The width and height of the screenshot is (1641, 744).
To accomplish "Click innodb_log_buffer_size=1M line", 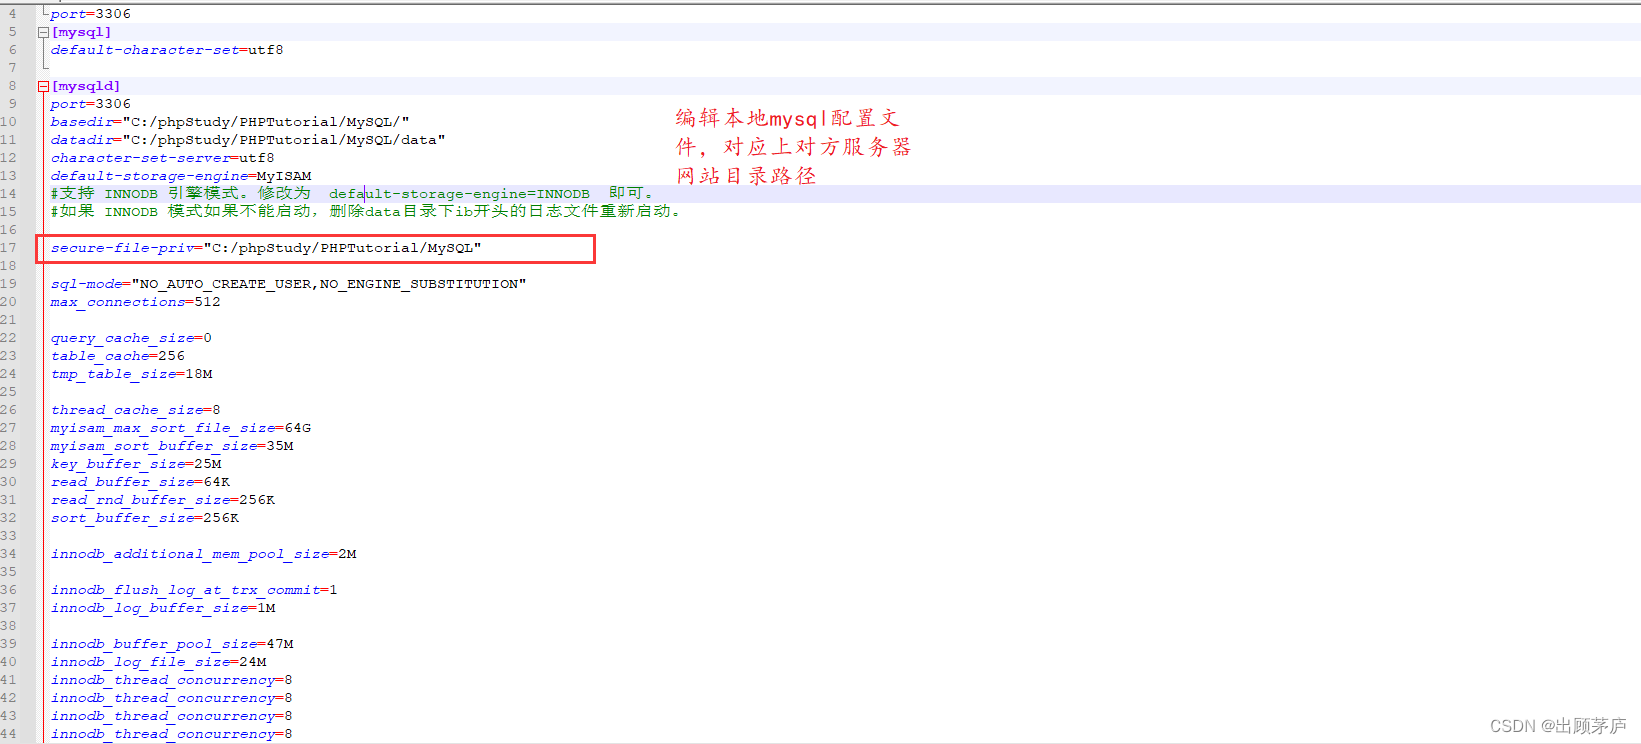I will click(x=163, y=608).
